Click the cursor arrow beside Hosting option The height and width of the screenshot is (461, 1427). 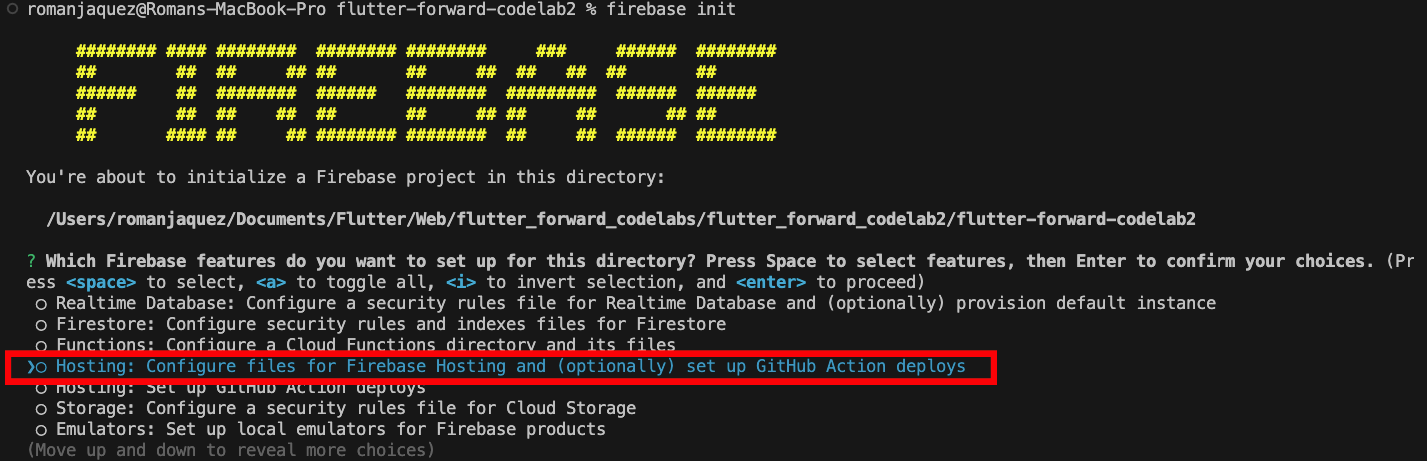pos(31,367)
